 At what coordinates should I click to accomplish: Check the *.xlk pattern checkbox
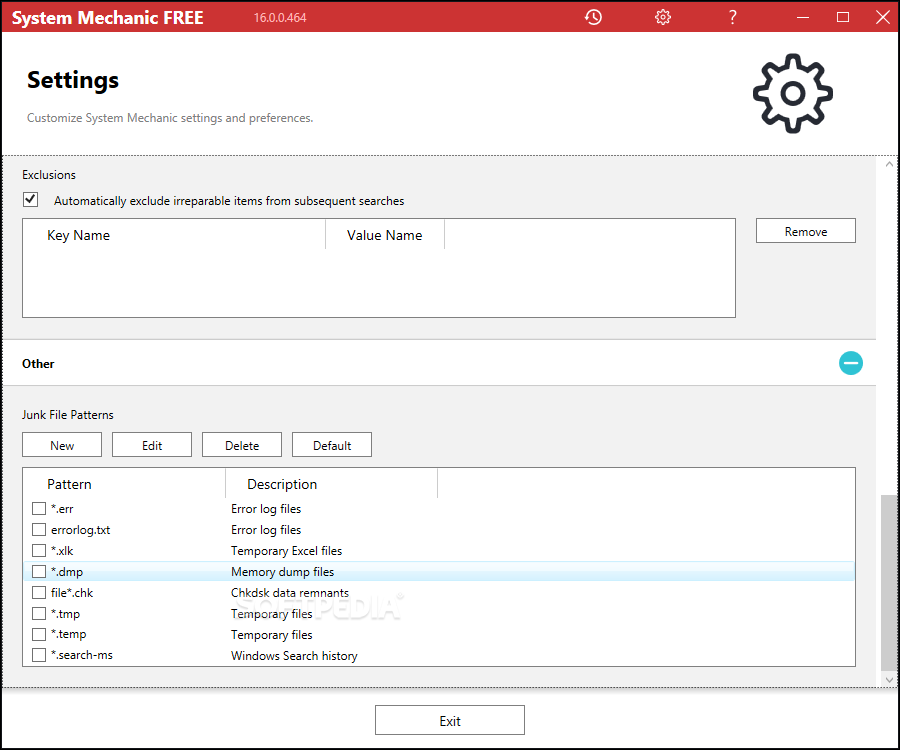pyautogui.click(x=39, y=550)
